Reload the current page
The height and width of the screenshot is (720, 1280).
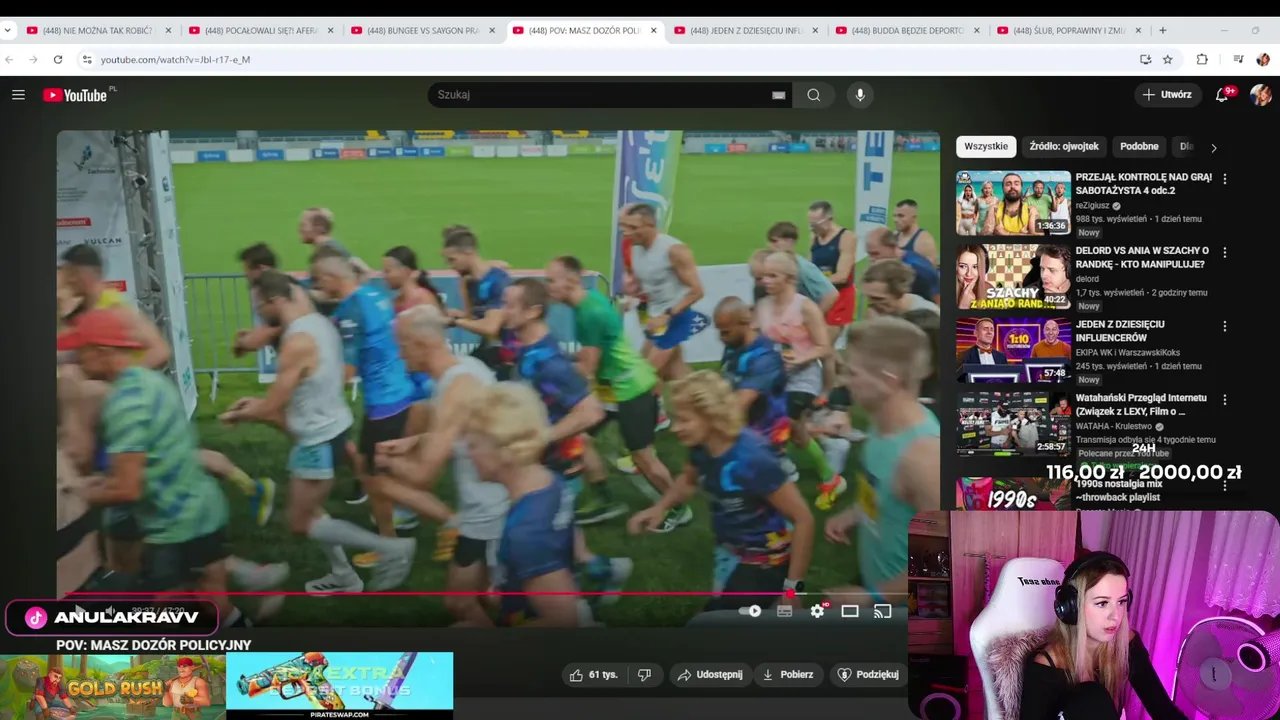(58, 60)
